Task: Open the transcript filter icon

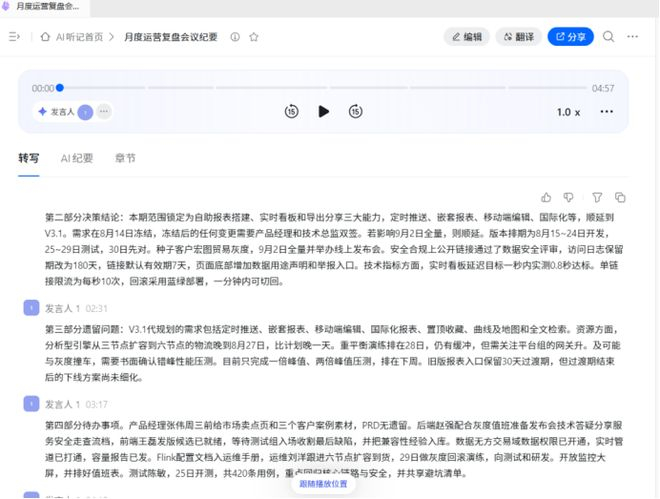Action: (x=597, y=197)
